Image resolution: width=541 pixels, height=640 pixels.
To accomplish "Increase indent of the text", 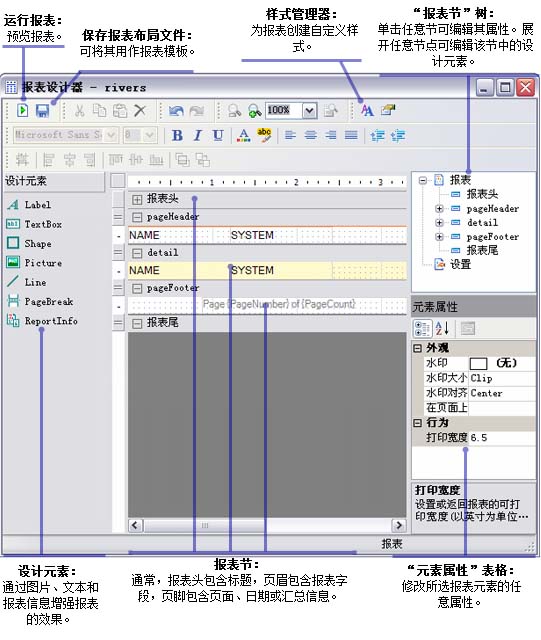I will tap(398, 136).
